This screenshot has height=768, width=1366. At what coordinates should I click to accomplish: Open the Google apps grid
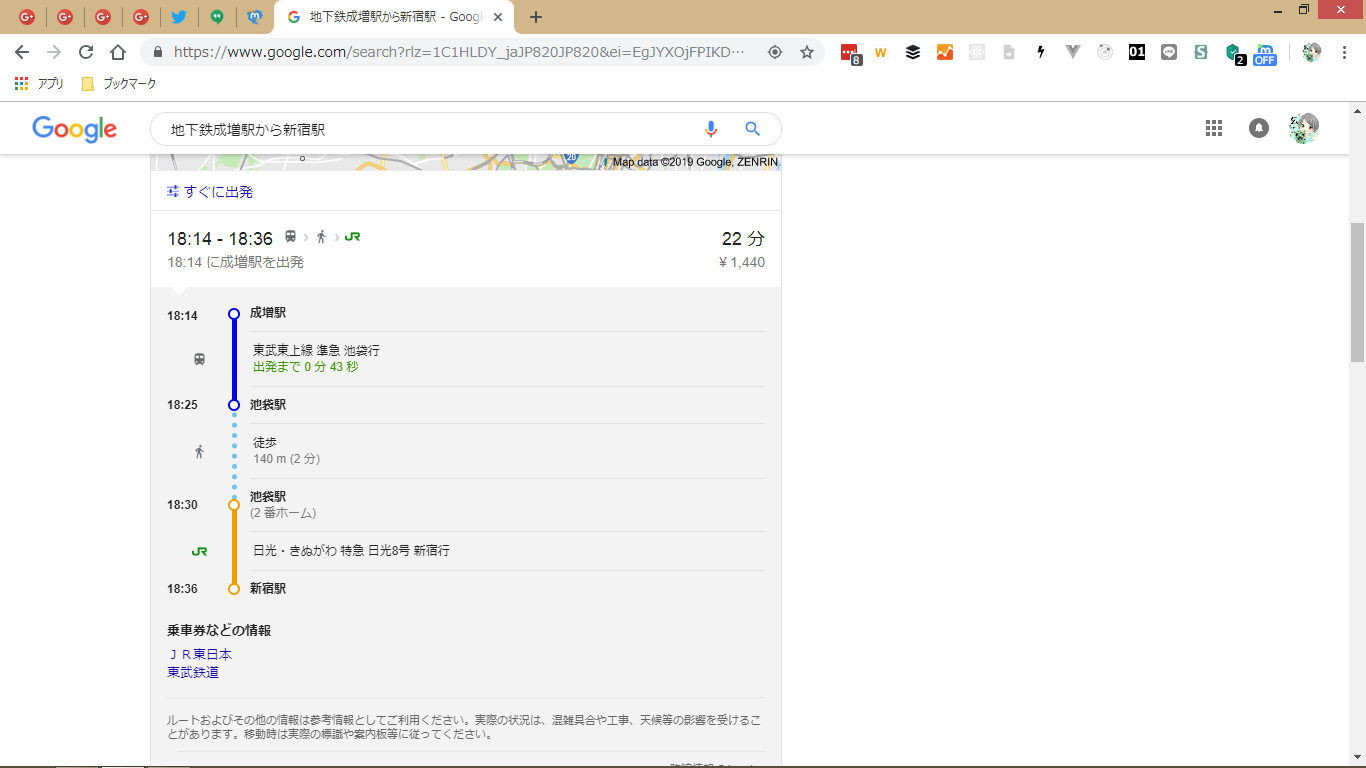pos(1214,128)
